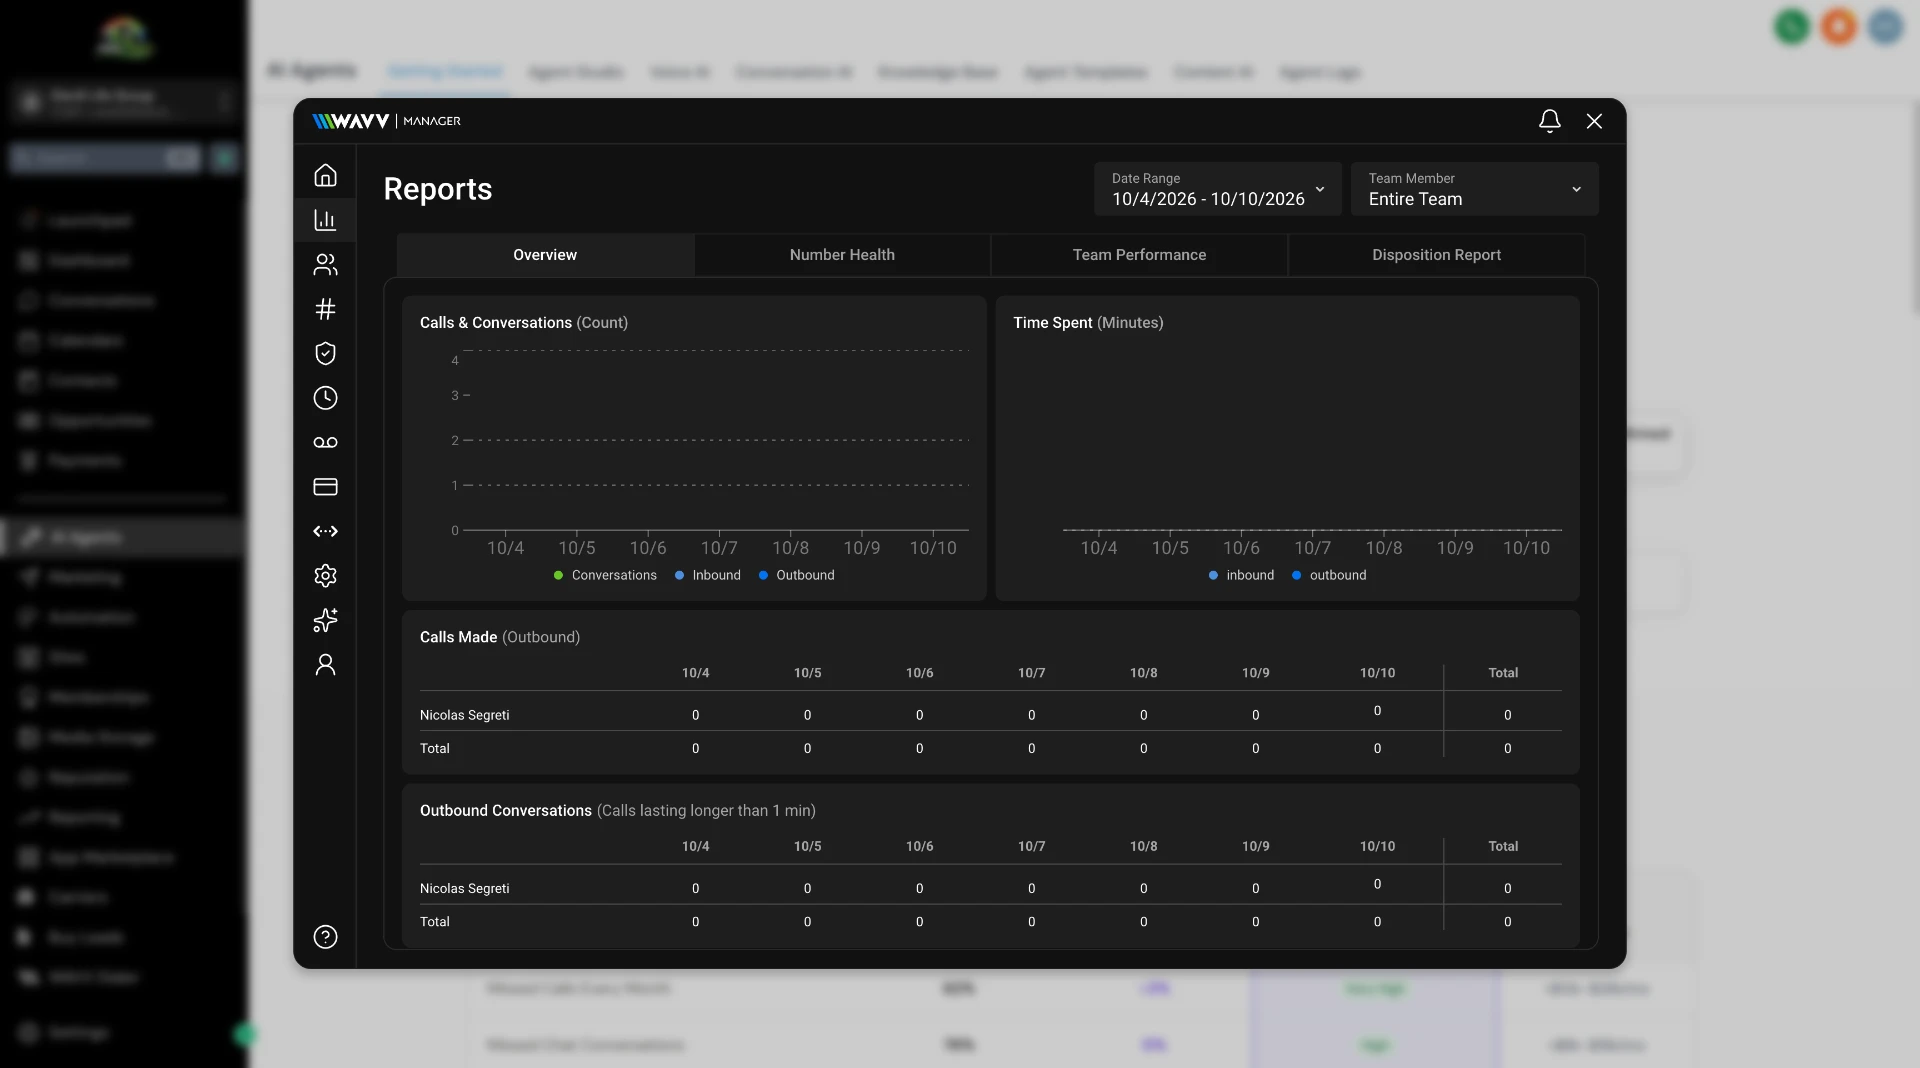The width and height of the screenshot is (1920, 1068).
Task: Open the user profile icon
Action: click(325, 665)
